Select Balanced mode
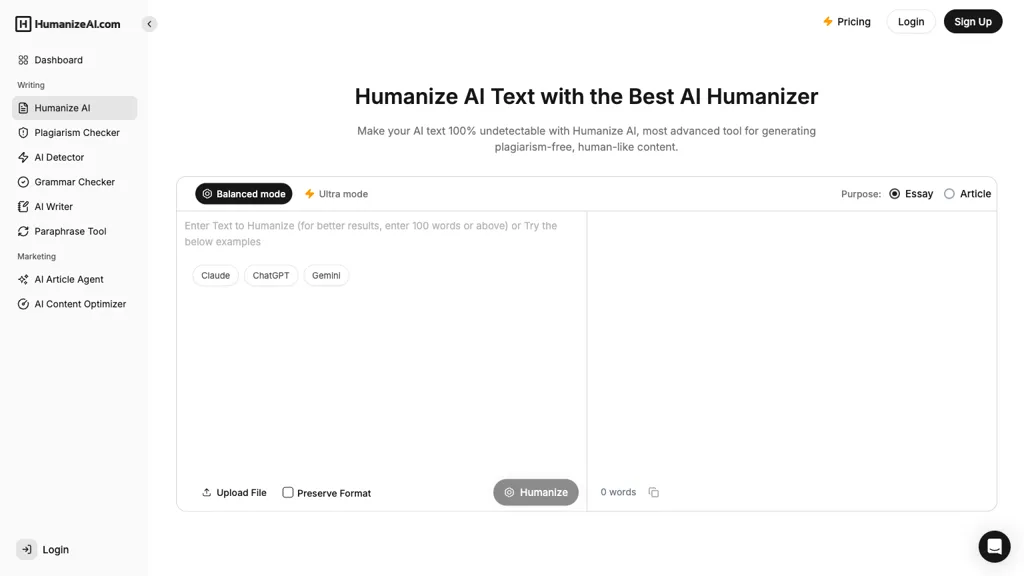This screenshot has height=576, width=1024. pos(243,193)
